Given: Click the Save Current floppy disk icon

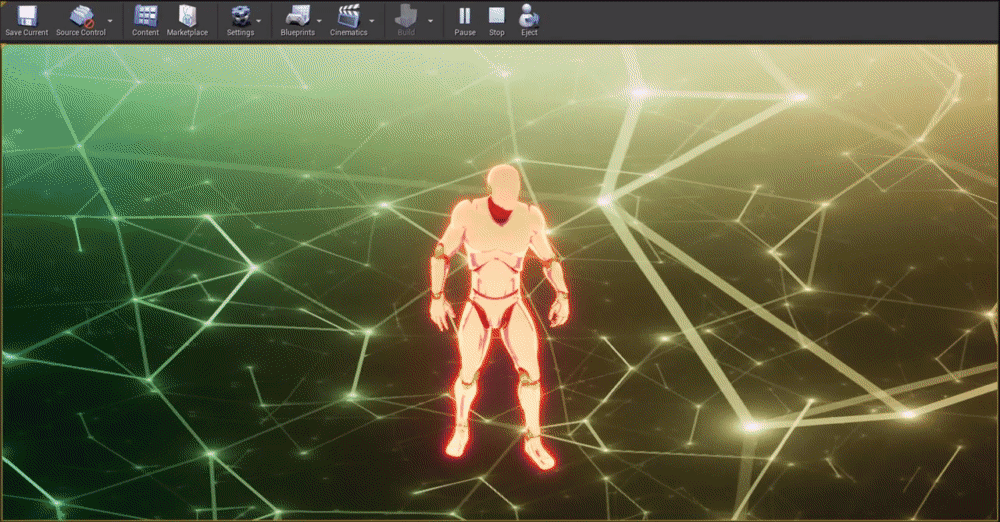Looking at the screenshot, I should pos(27,16).
